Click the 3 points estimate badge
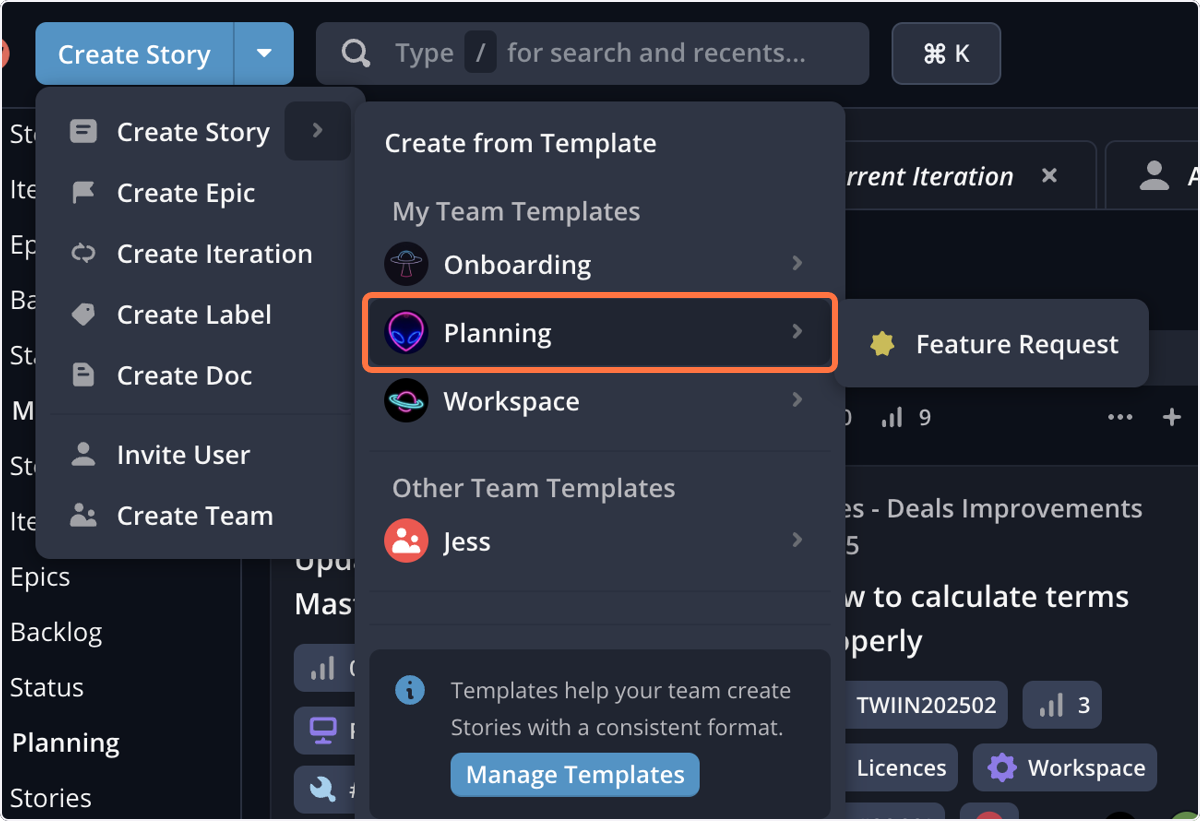 (x=1063, y=705)
